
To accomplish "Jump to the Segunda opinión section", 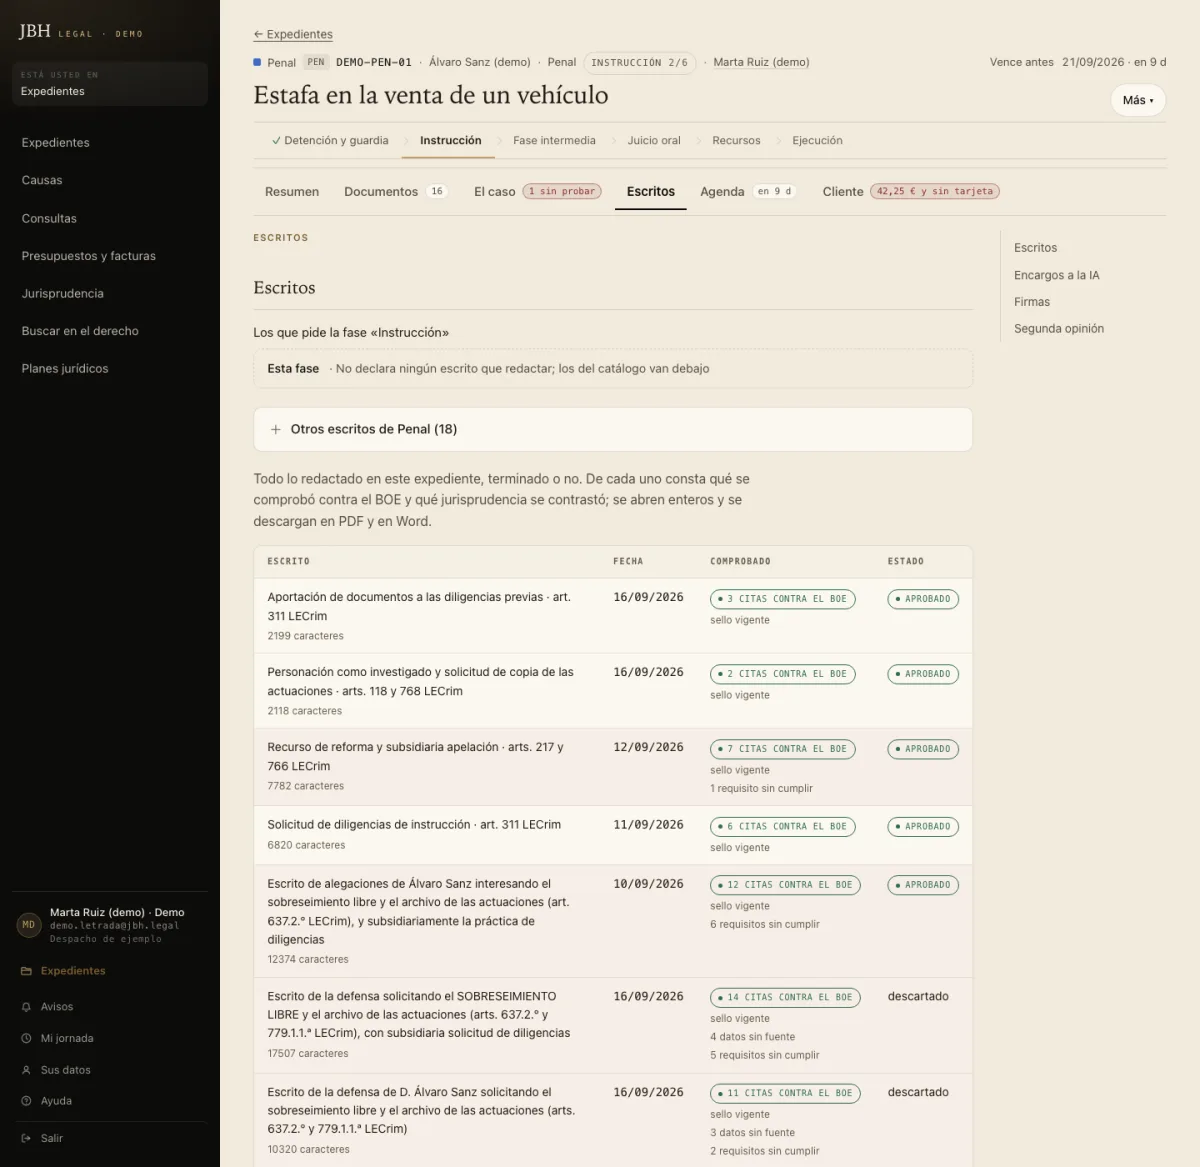I will point(1059,328).
